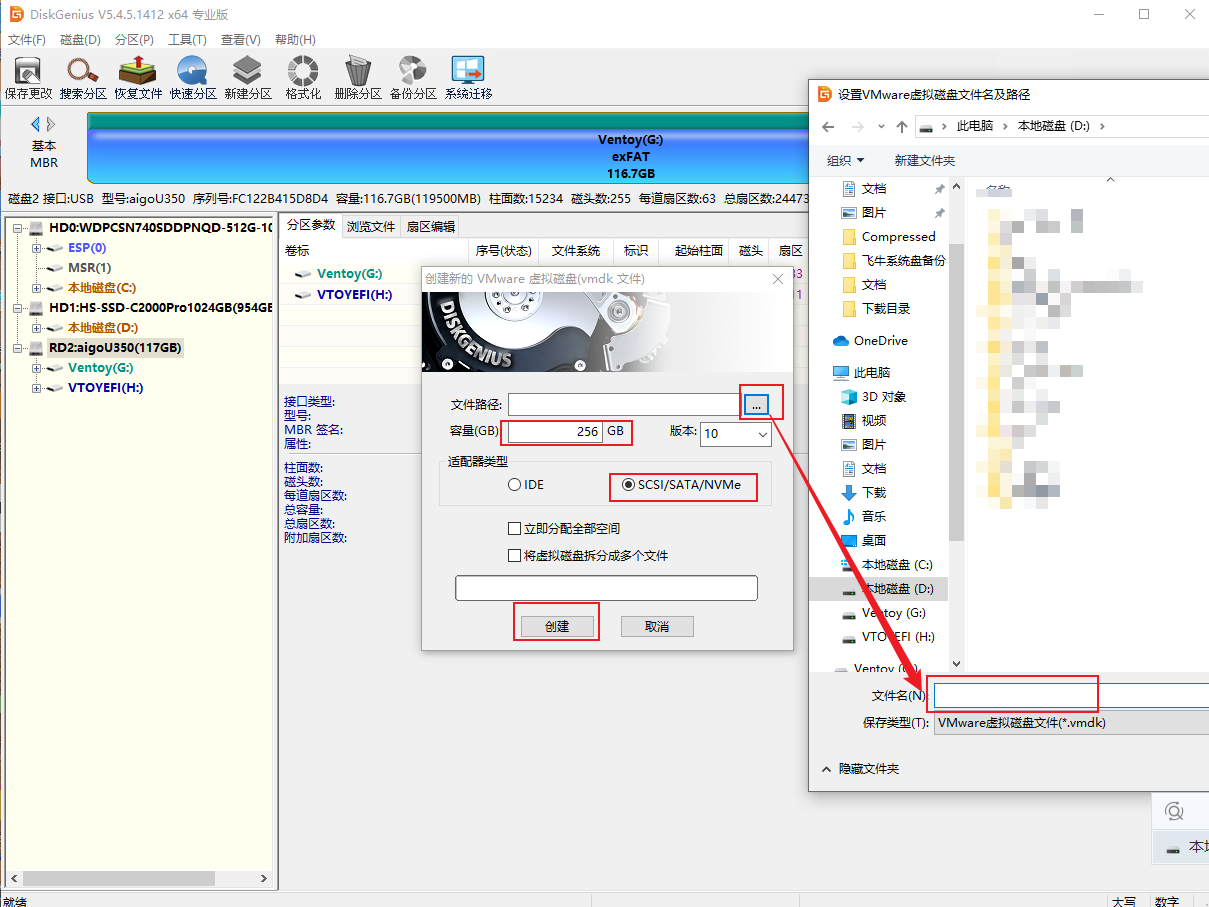This screenshot has height=907, width=1209.
Task: Close the create VMware disk dialog
Action: point(779,279)
